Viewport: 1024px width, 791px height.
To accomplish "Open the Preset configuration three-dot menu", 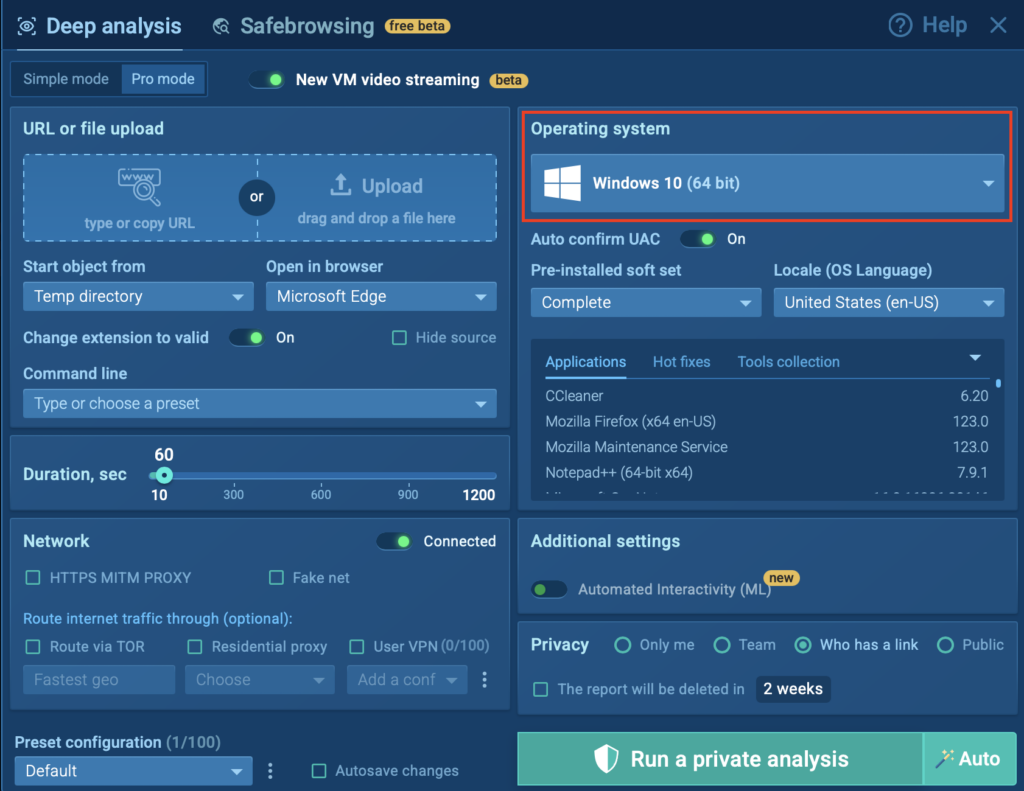I will click(270, 771).
